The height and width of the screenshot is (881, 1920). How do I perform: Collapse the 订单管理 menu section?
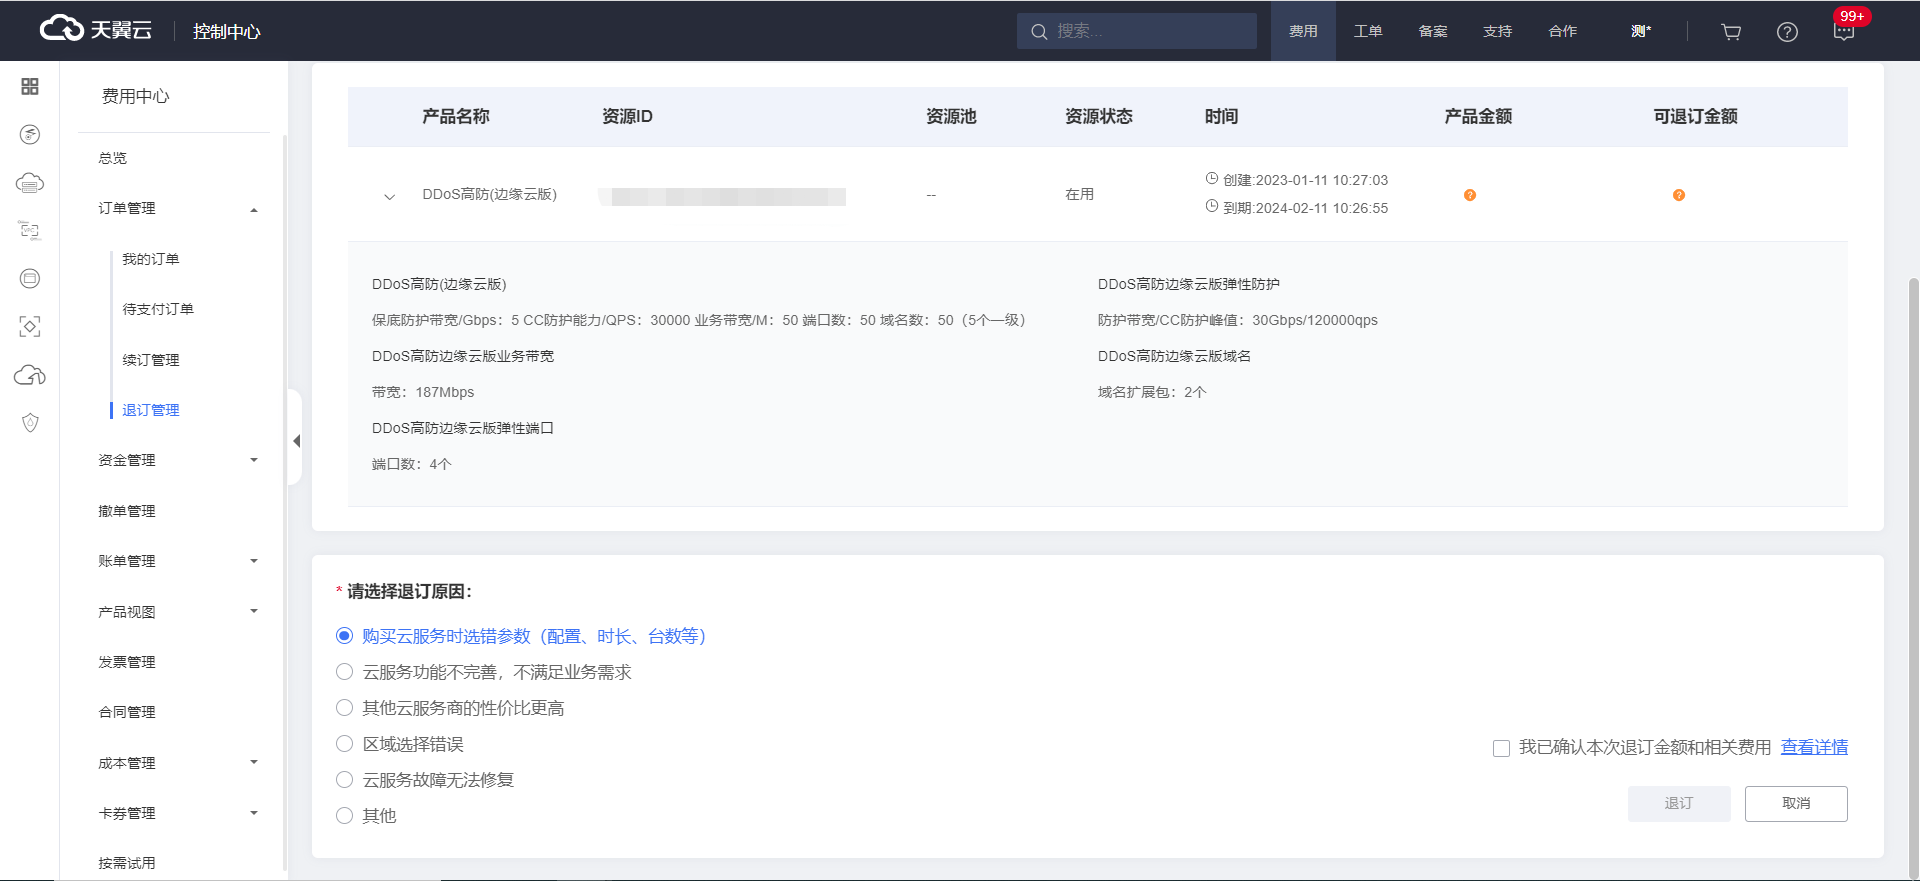tap(254, 210)
